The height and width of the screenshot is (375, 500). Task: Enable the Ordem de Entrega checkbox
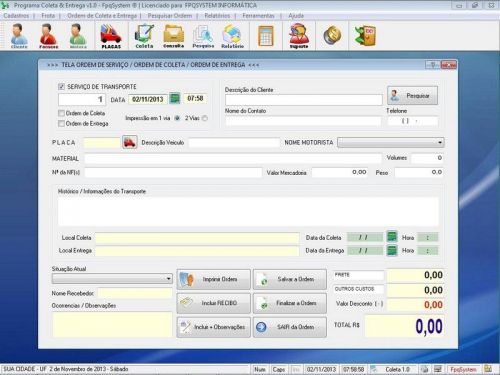pos(61,124)
